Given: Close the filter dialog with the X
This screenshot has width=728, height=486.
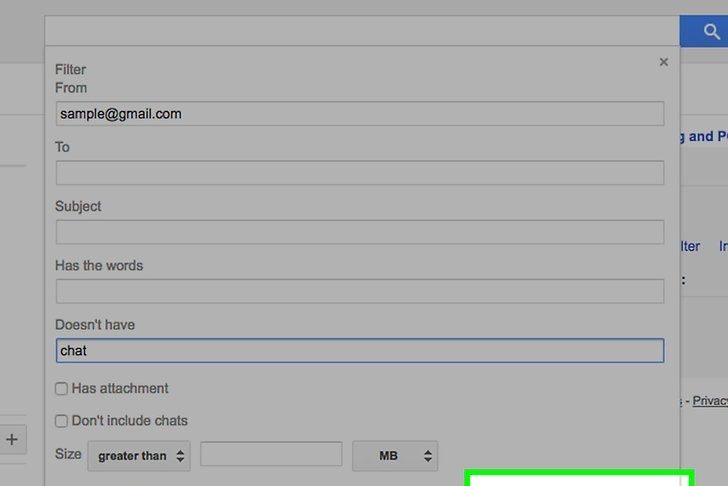Looking at the screenshot, I should (663, 62).
